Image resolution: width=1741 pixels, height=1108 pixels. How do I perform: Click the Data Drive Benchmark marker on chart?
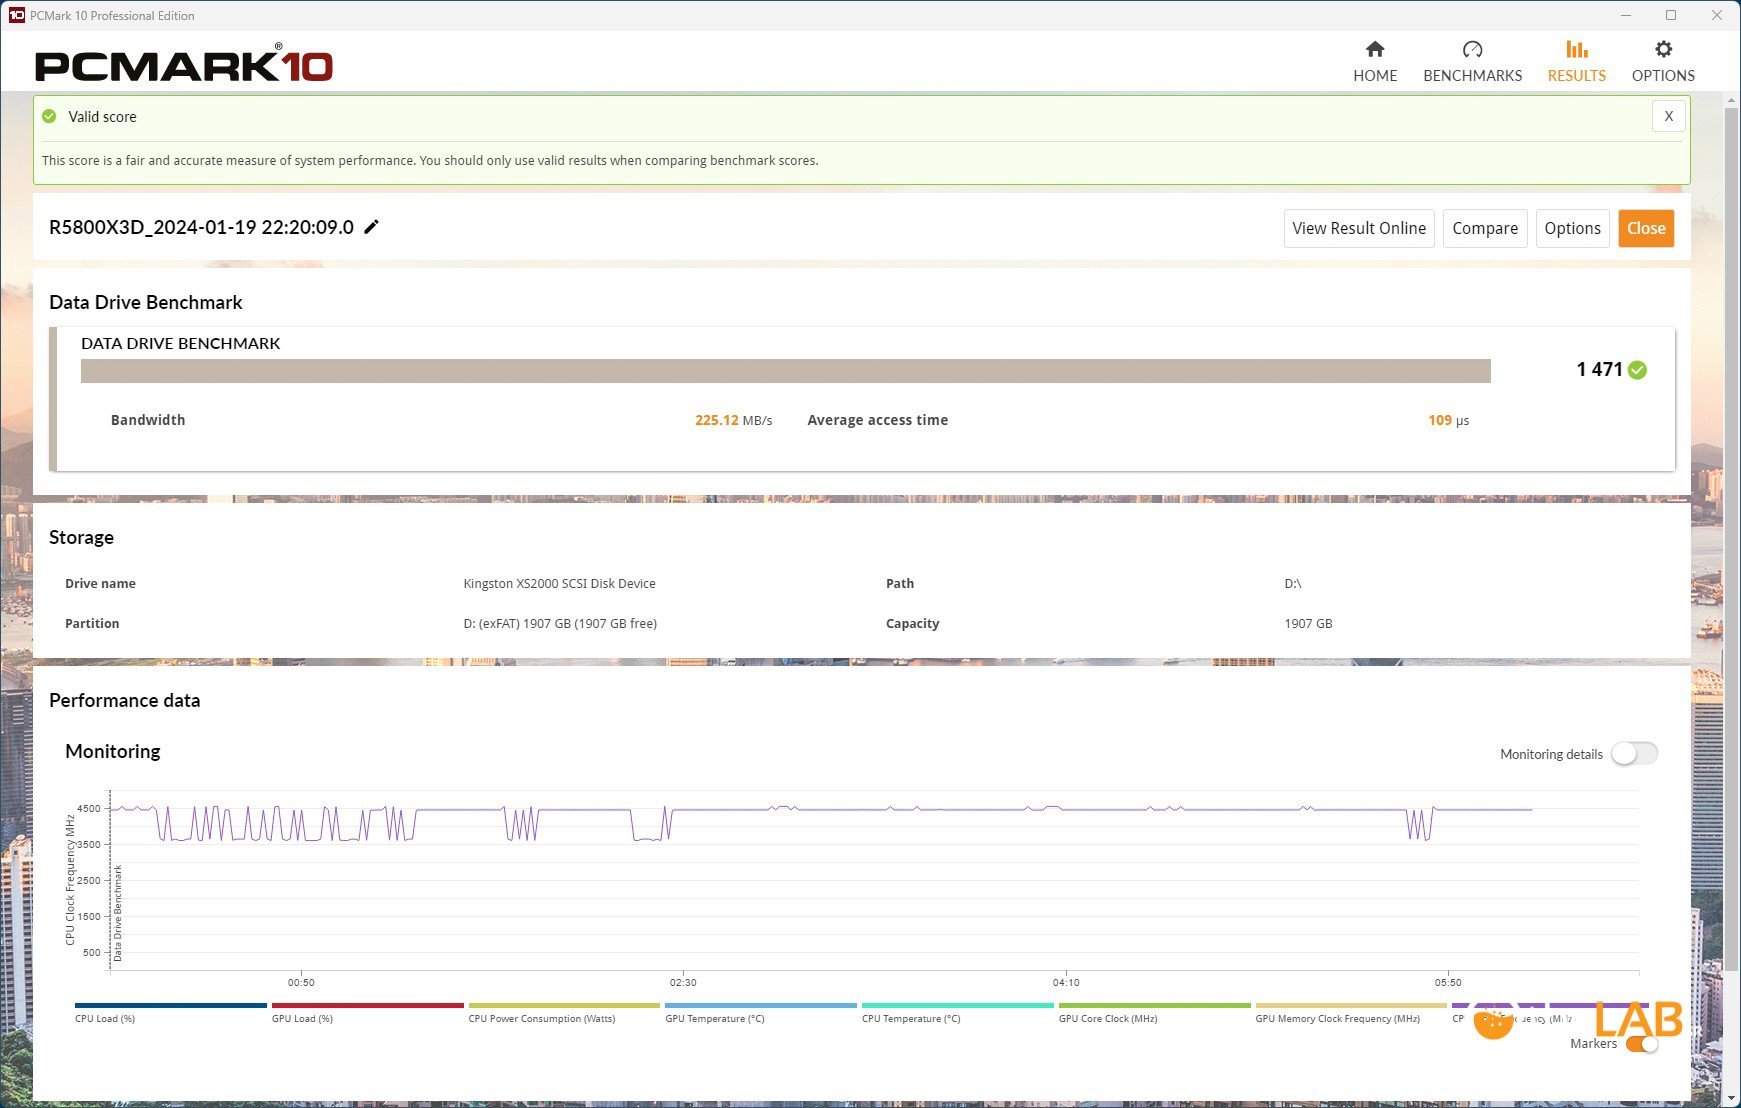118,912
